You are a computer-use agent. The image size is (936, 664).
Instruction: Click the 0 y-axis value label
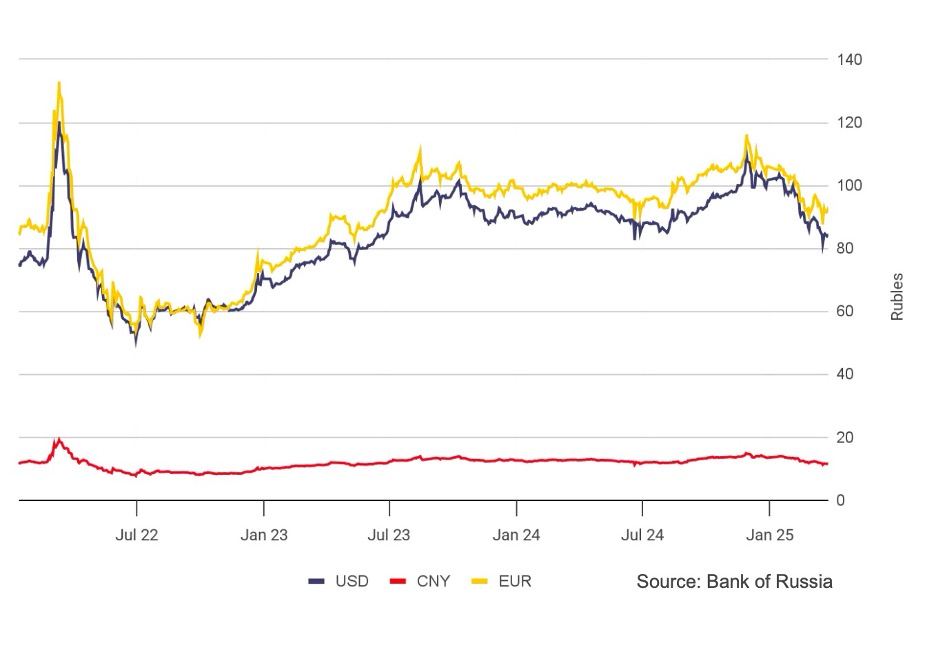tap(842, 500)
